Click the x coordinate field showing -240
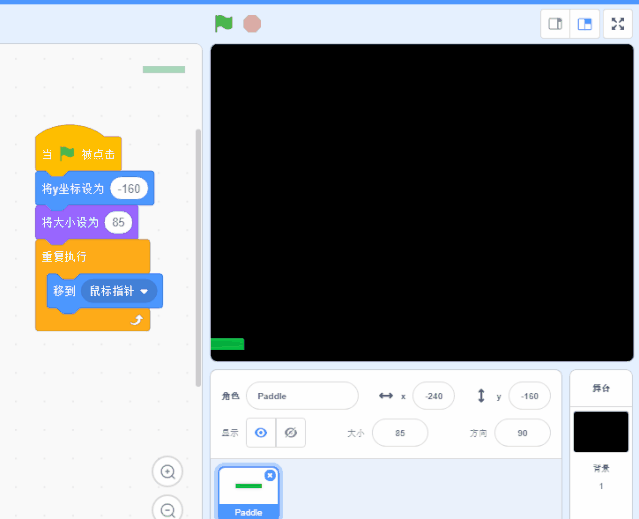The height and width of the screenshot is (519, 639). point(433,396)
